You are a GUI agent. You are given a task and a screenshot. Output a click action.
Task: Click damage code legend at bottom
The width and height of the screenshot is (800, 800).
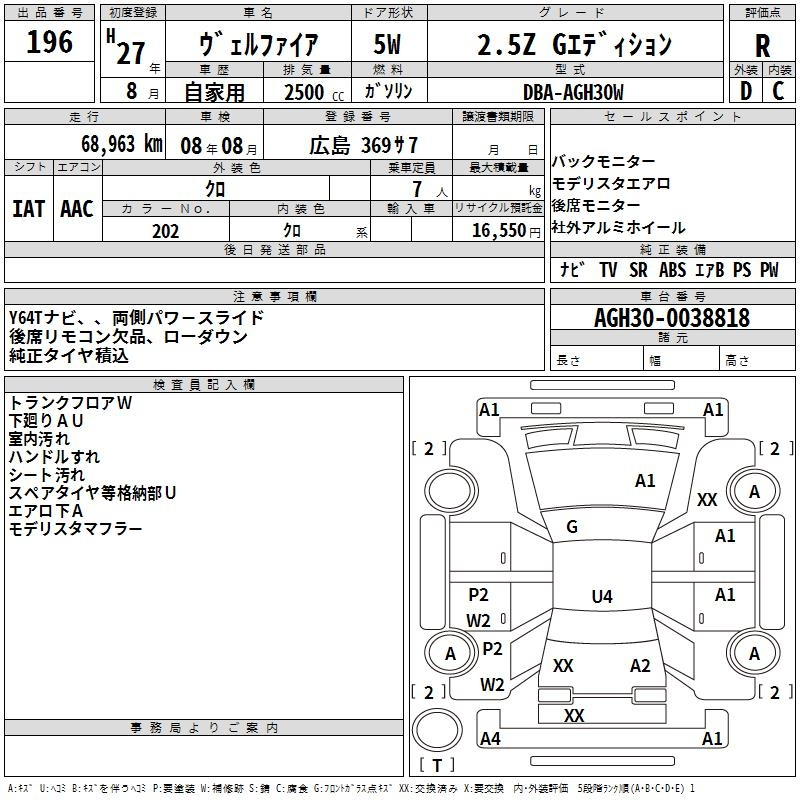click(352, 789)
